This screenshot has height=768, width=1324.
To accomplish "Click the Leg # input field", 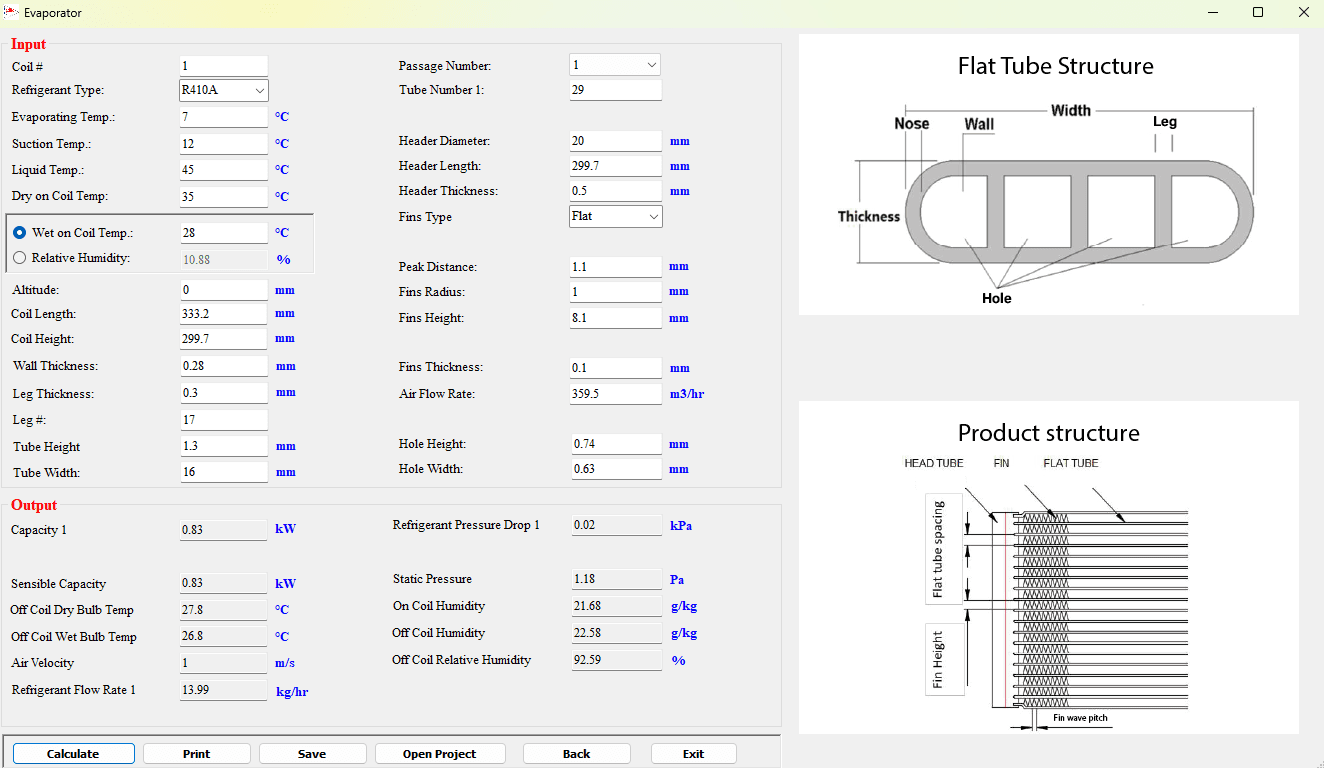I will tap(224, 420).
